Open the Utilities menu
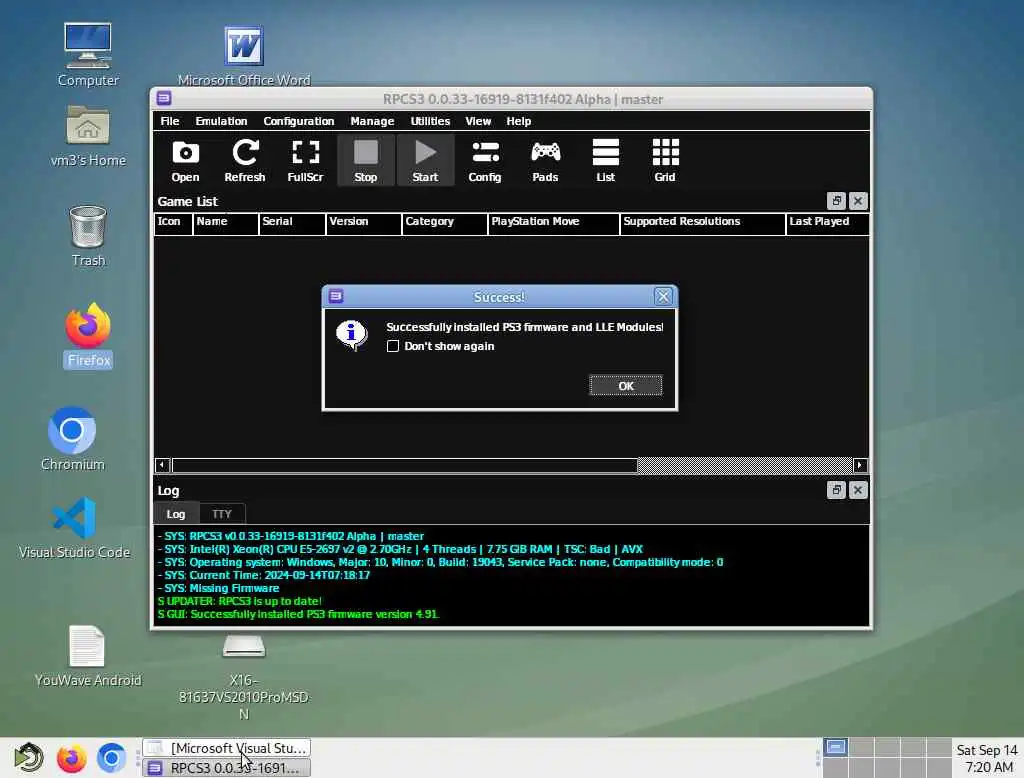 click(x=430, y=121)
